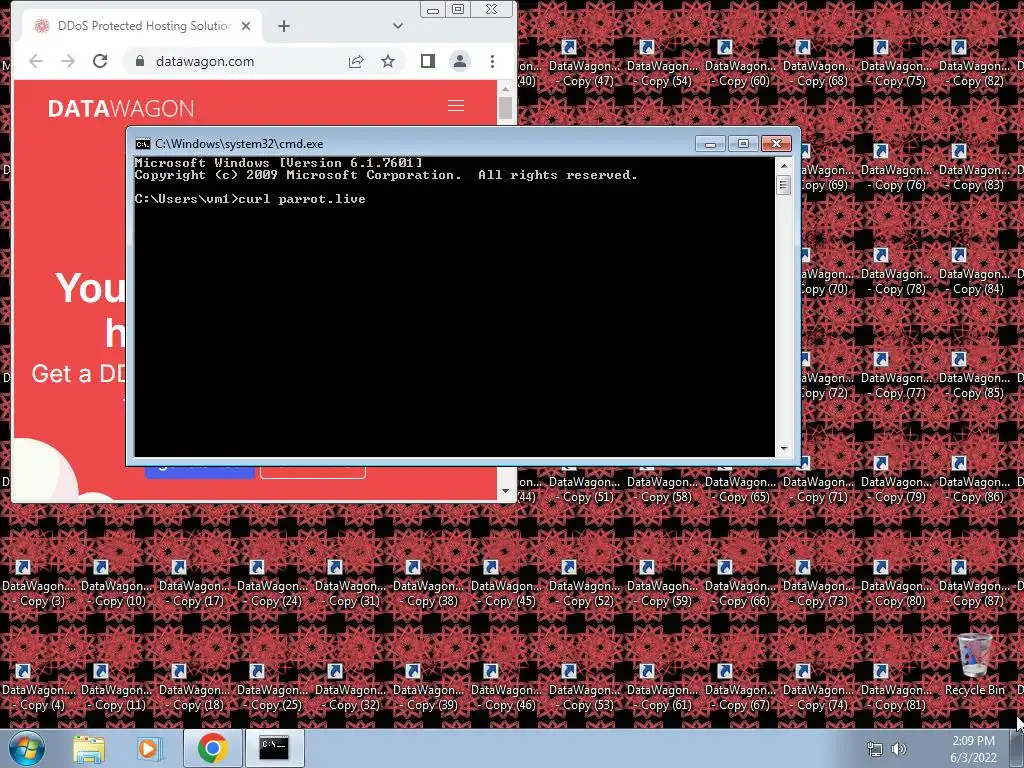
Task: Select the DataWagon - Copy (82) shortcut
Action: tap(974, 64)
